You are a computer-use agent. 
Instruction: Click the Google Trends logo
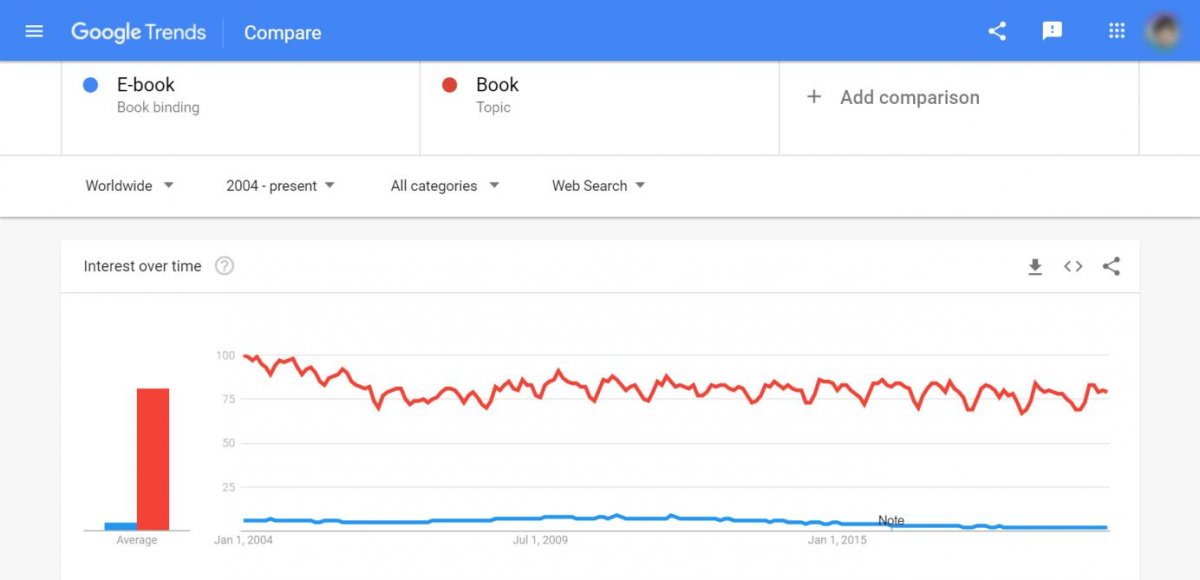coord(138,32)
